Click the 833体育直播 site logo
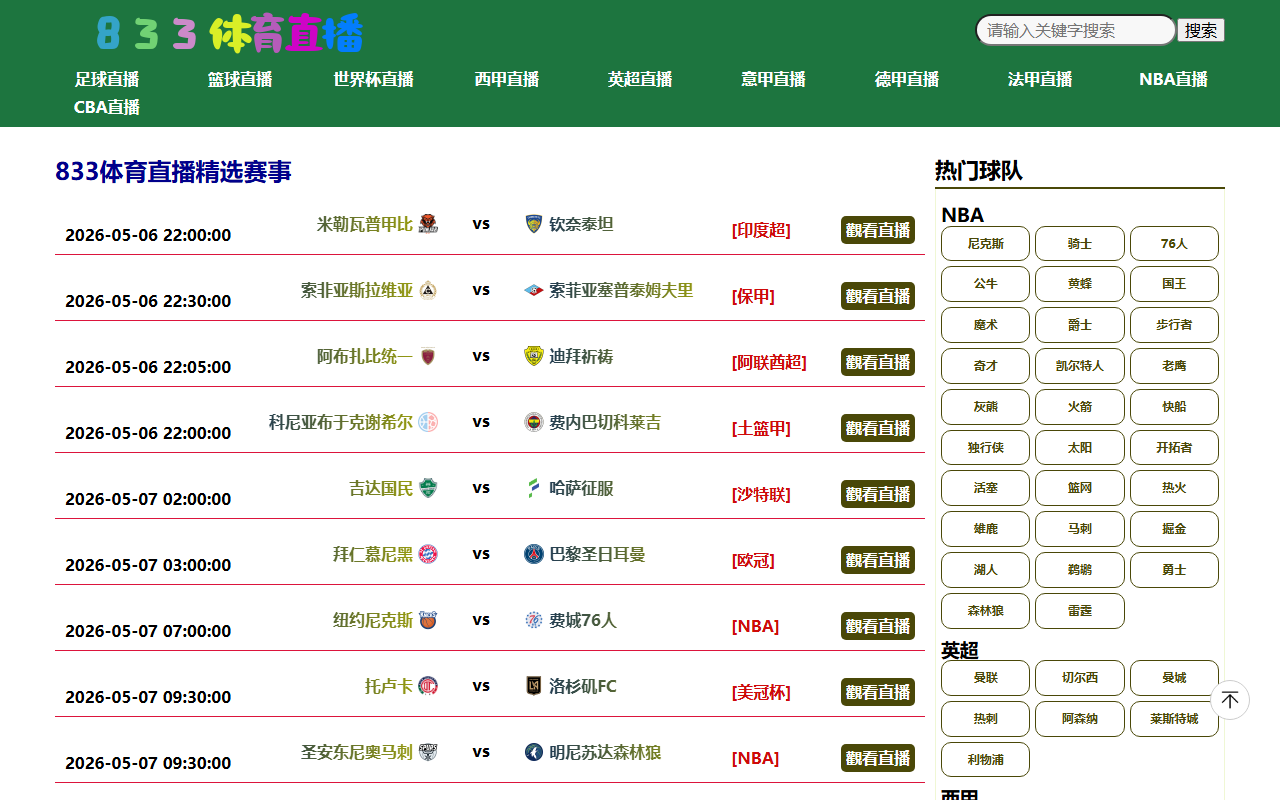The image size is (1280, 800). [x=230, y=33]
